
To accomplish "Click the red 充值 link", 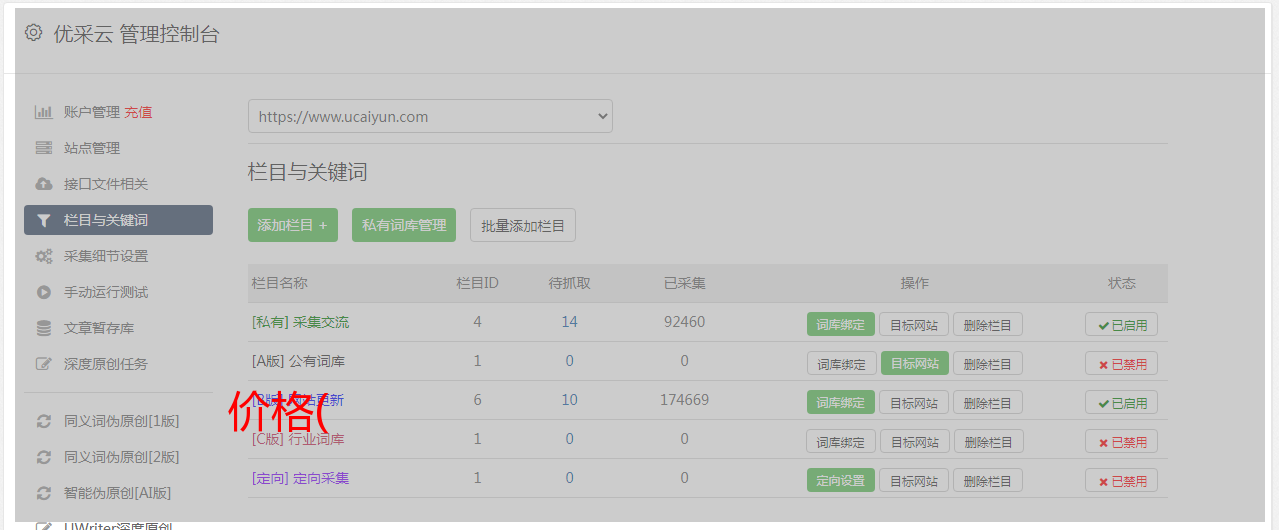I will point(138,112).
